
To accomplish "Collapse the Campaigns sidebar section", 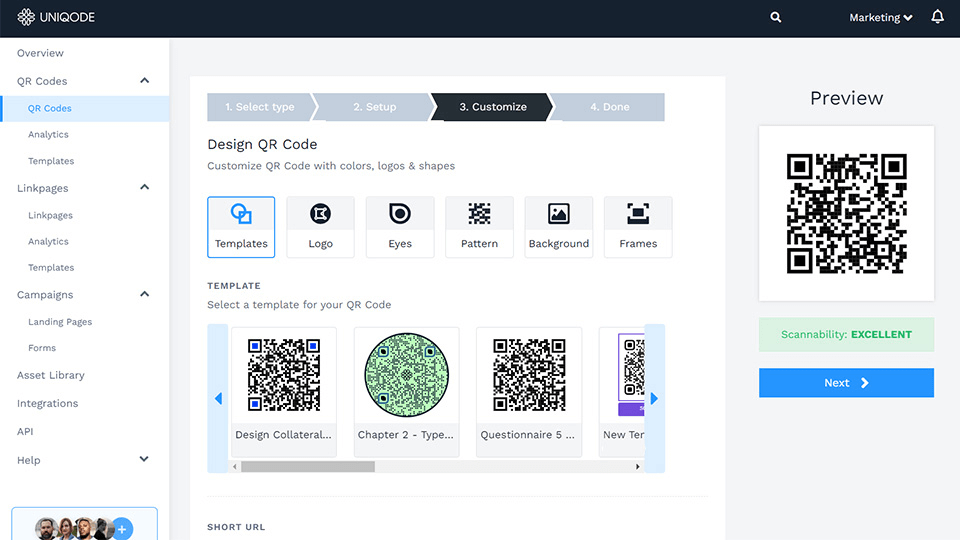I will (x=144, y=294).
